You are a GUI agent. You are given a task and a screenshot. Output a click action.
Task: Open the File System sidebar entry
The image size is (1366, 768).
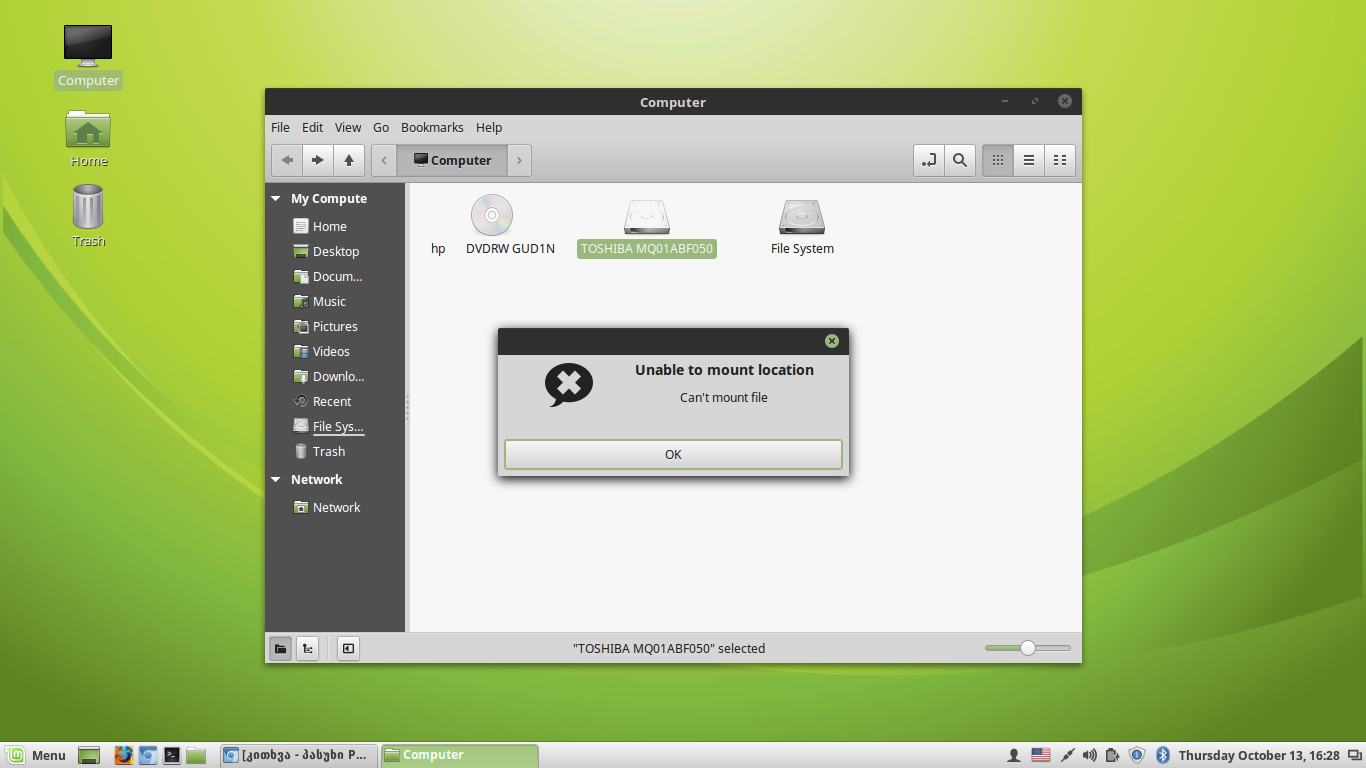(x=329, y=426)
